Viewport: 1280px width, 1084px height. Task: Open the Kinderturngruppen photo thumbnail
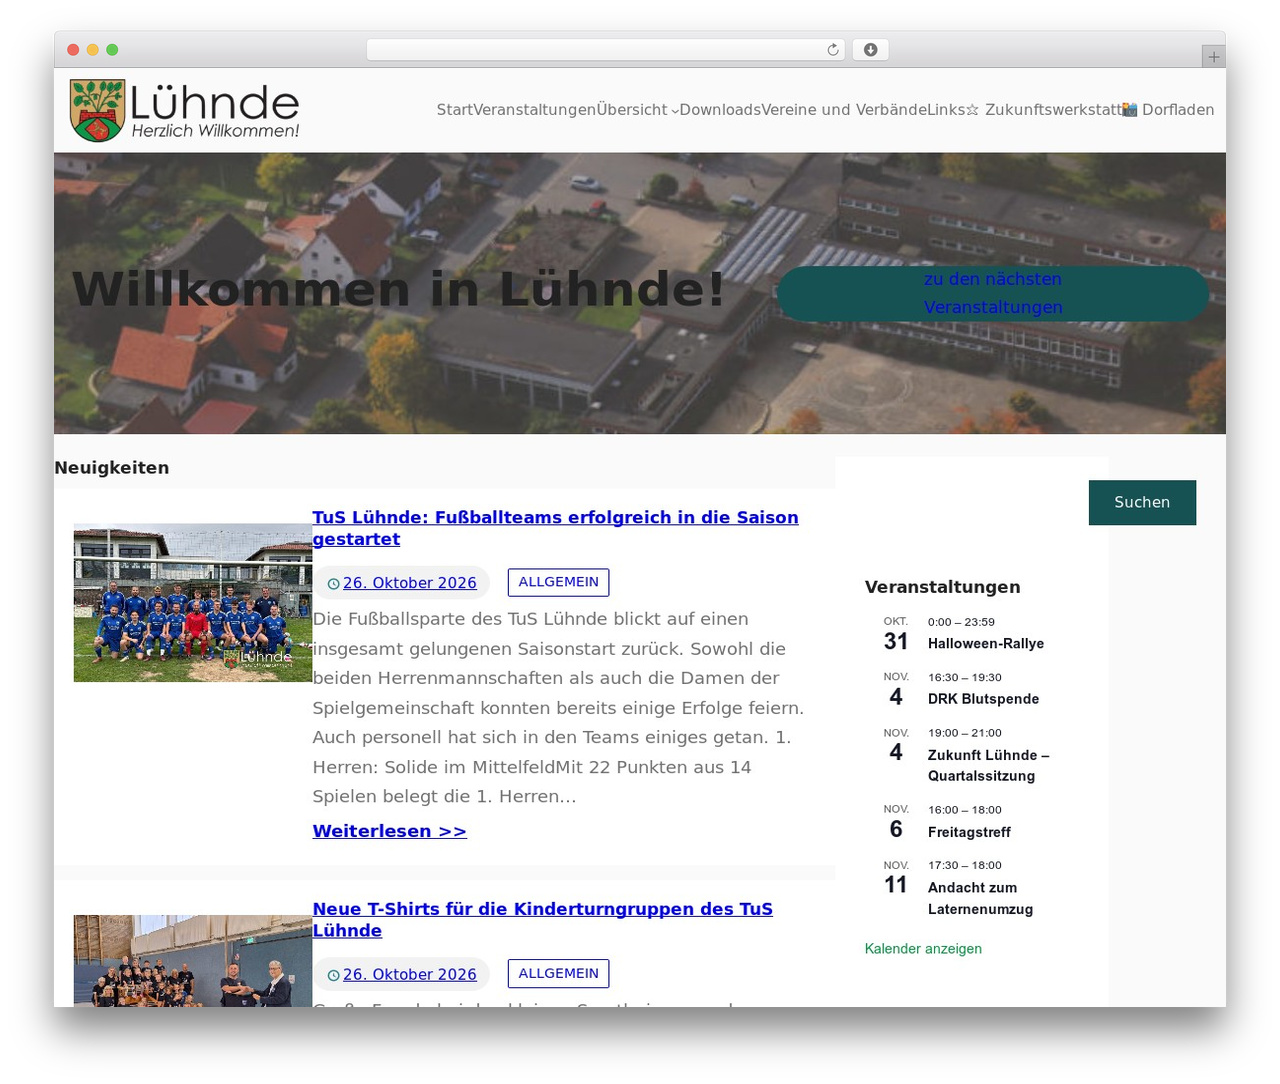point(193,961)
